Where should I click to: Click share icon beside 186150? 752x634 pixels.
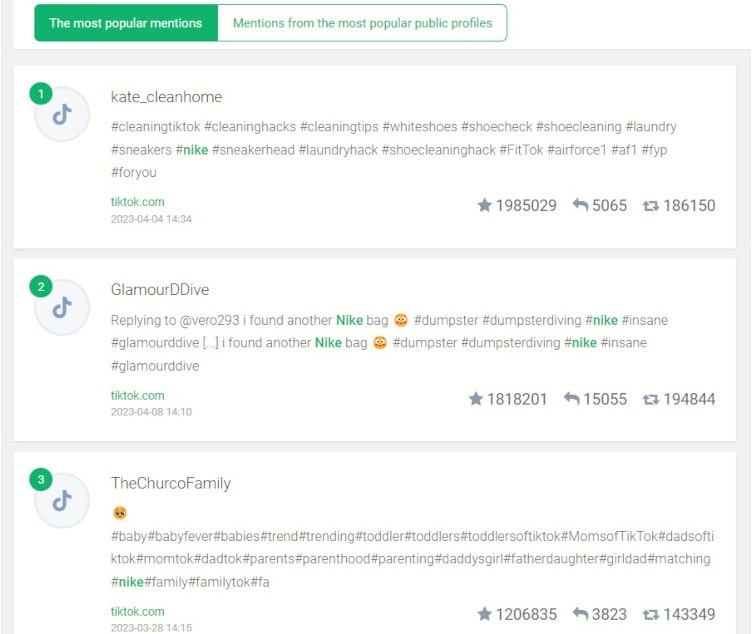pyautogui.click(x=651, y=206)
